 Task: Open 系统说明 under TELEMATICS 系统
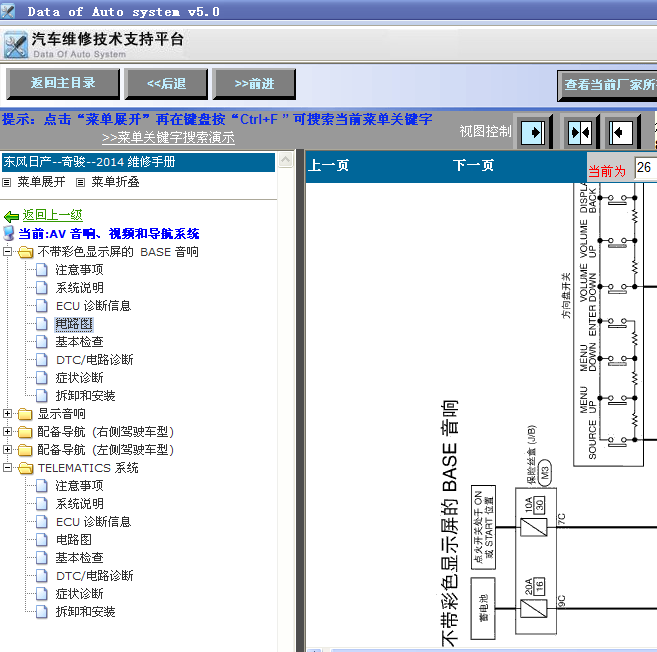point(79,504)
